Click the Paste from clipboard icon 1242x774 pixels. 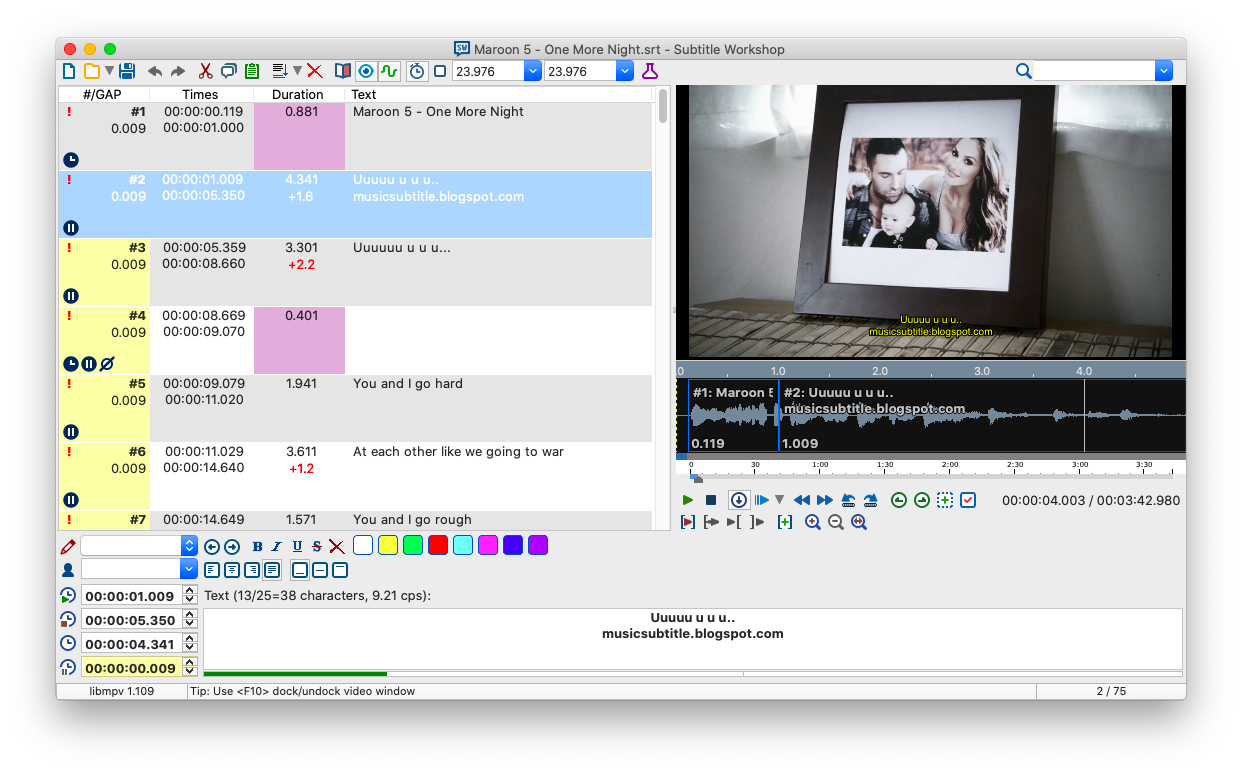251,71
